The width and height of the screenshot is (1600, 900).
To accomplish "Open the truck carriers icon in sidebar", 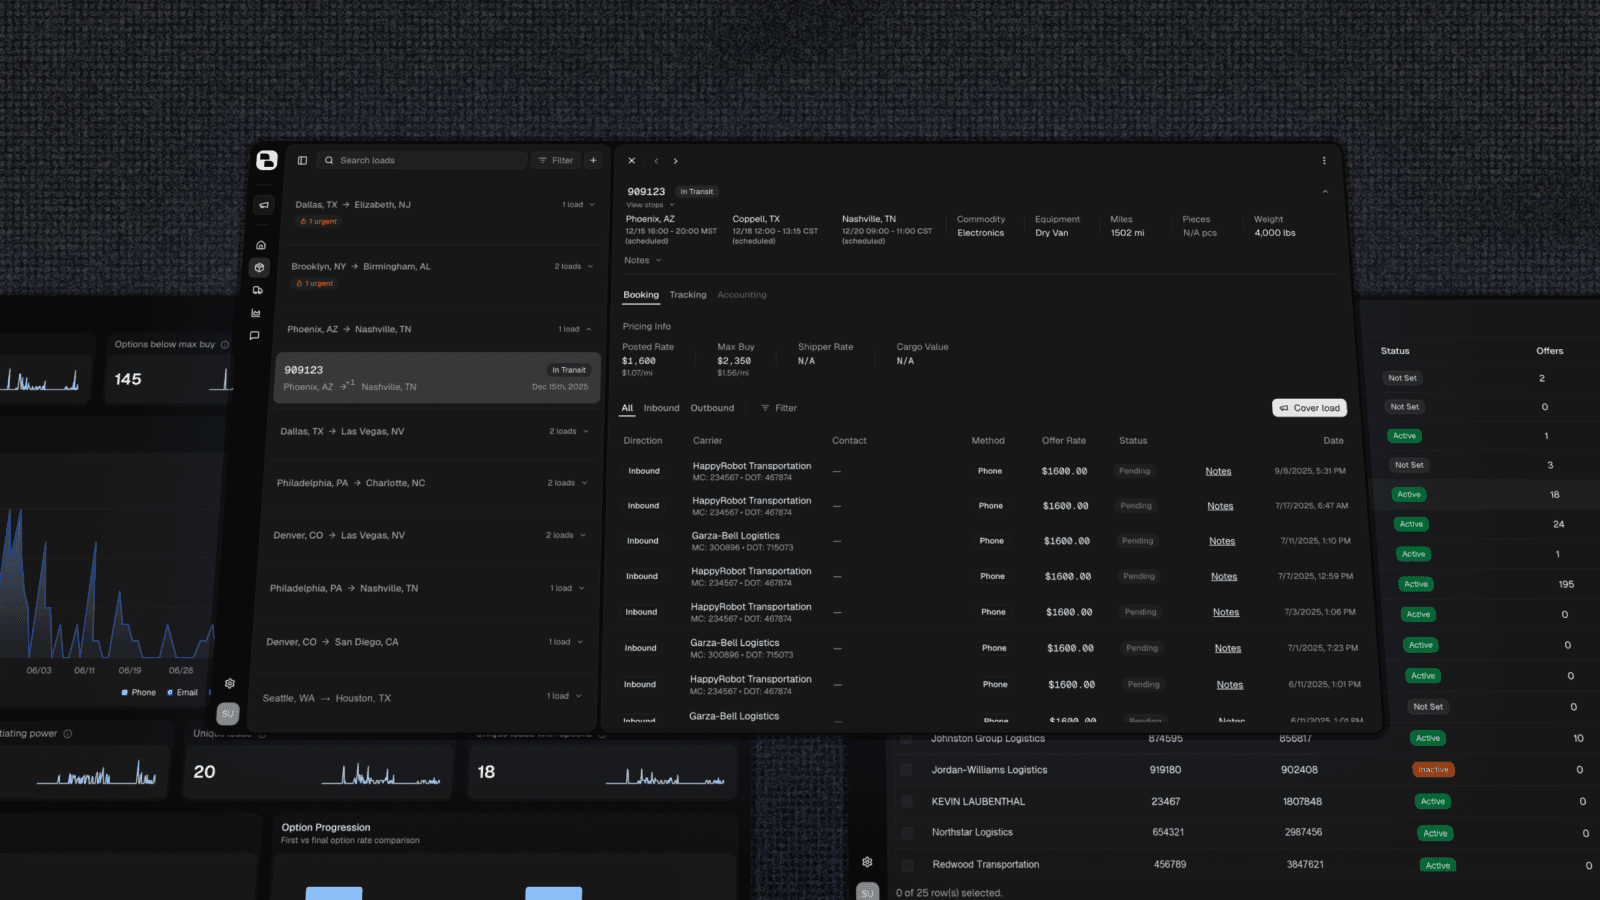I will pyautogui.click(x=258, y=290).
